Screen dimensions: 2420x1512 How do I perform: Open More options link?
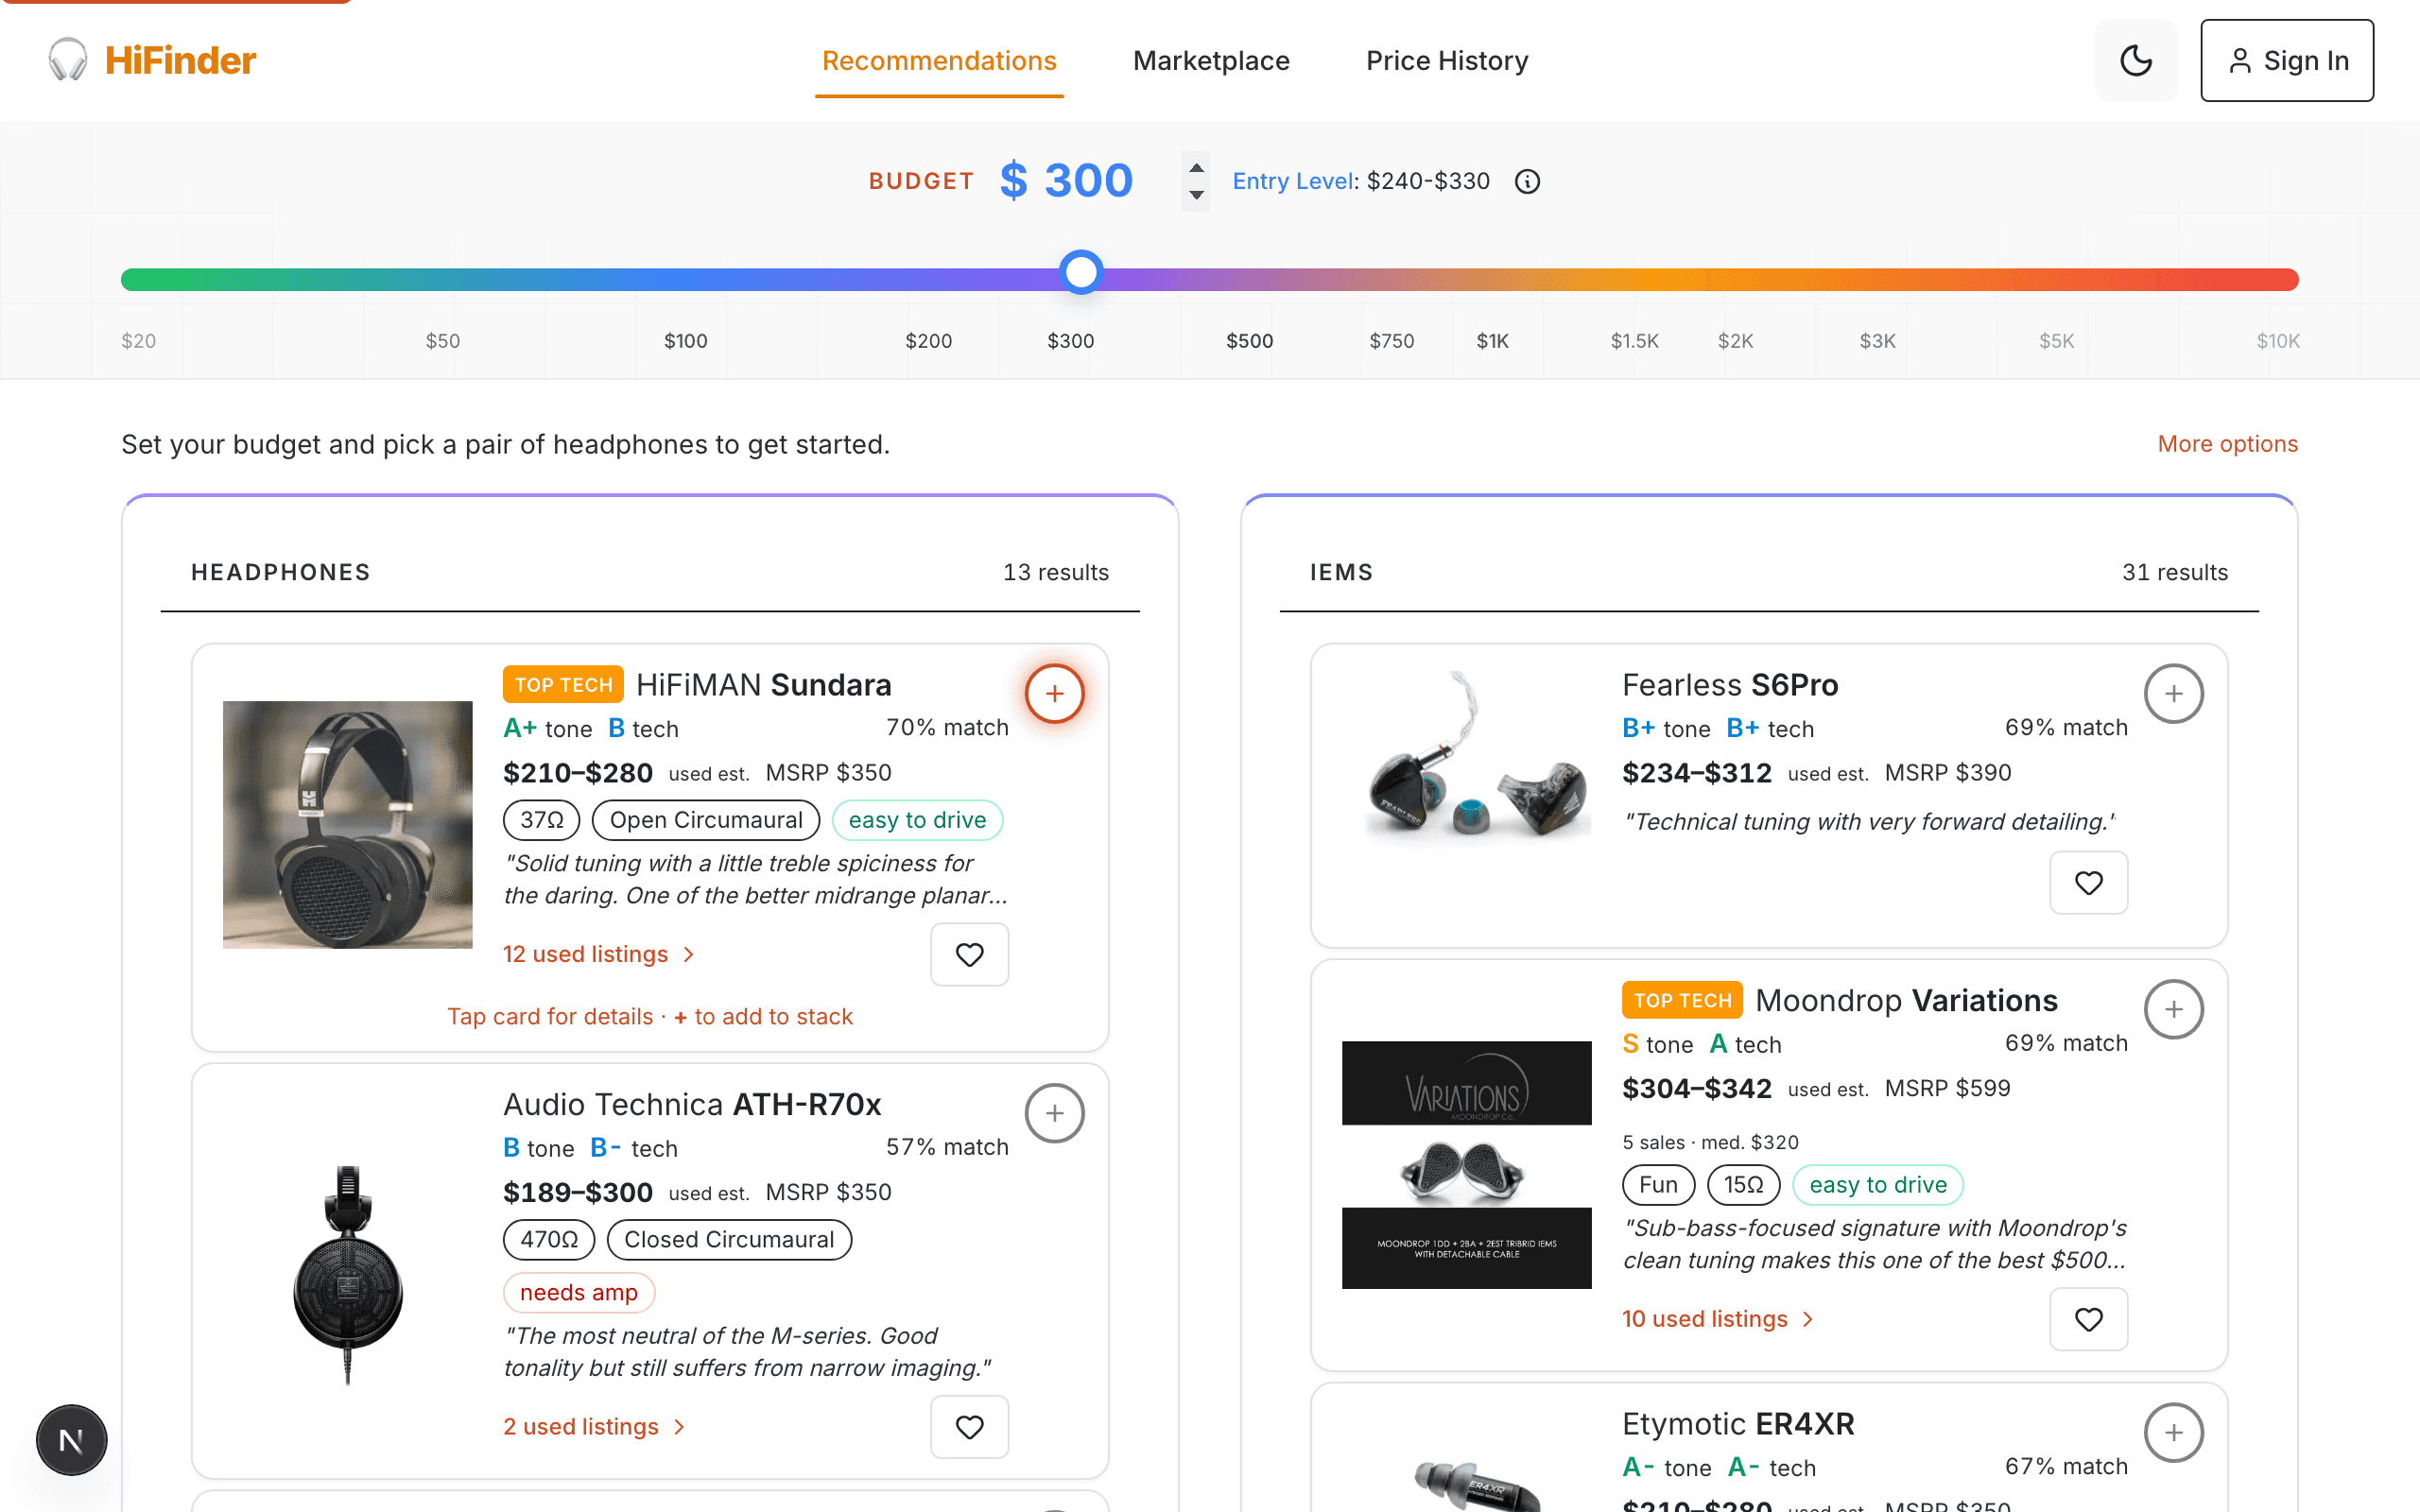coord(2228,443)
